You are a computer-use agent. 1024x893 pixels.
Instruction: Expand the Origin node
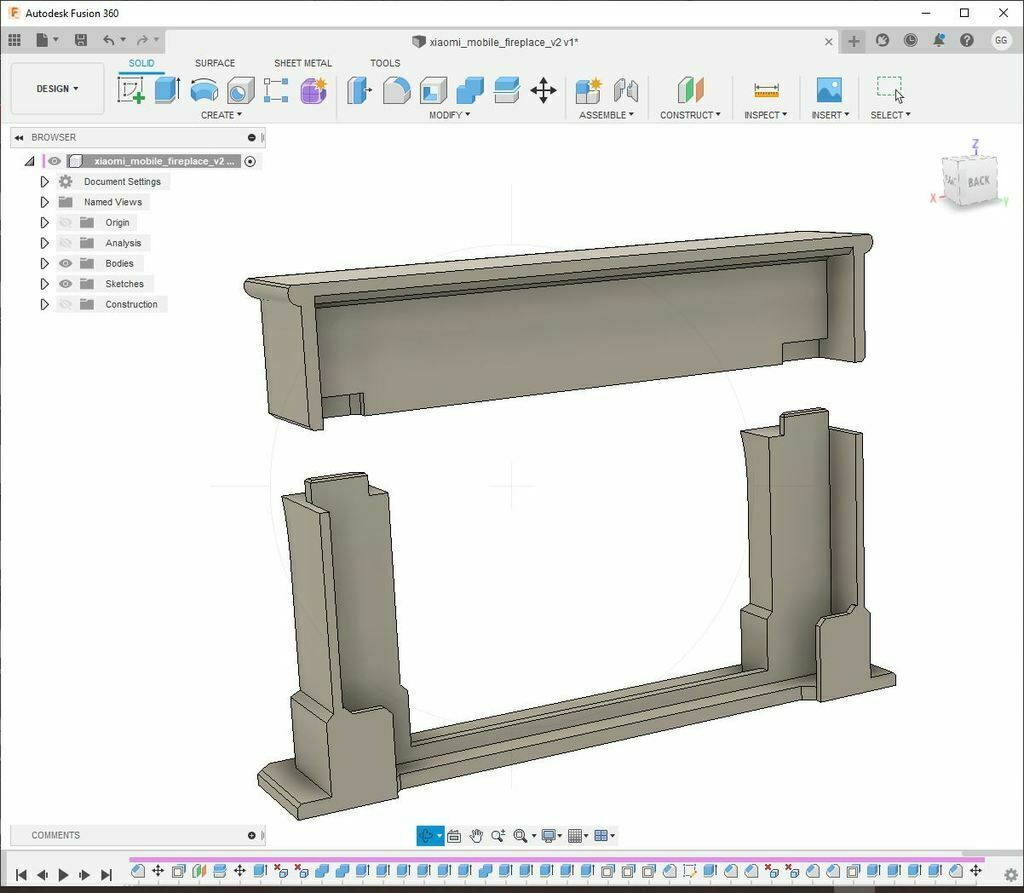coord(44,223)
